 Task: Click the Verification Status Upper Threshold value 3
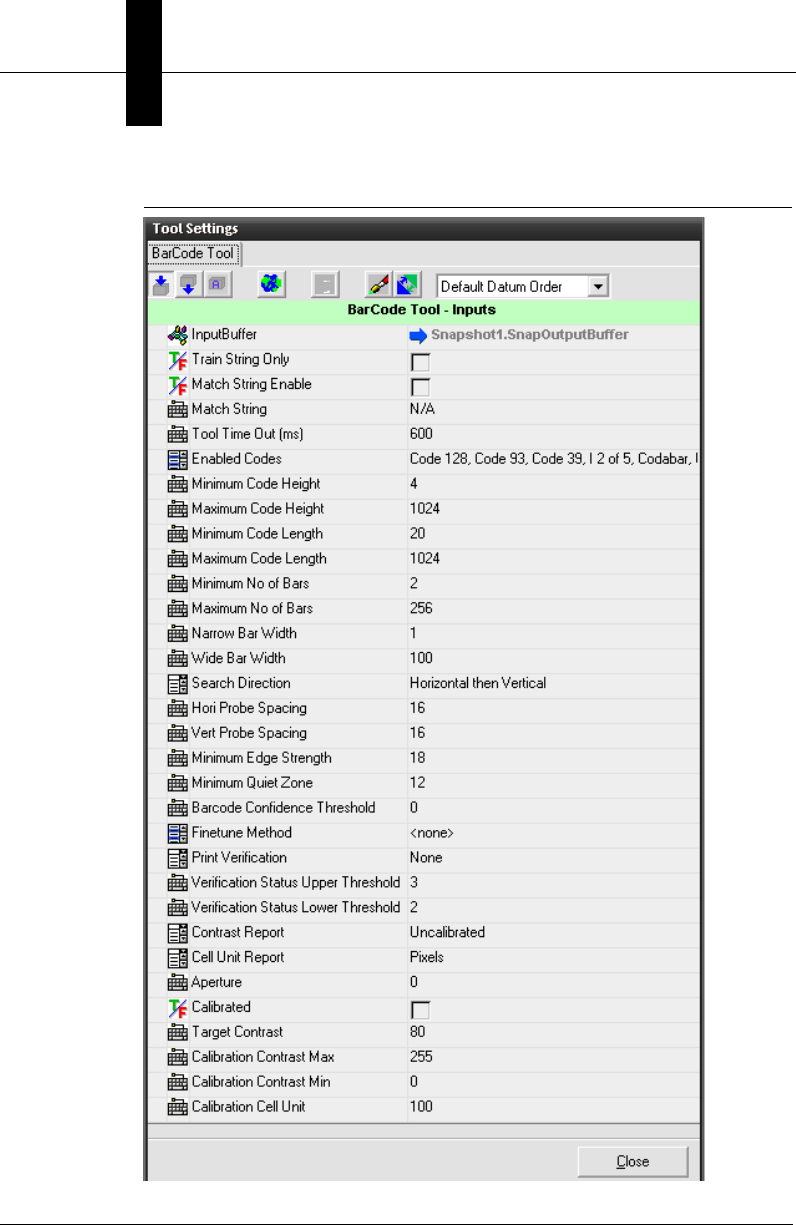414,883
